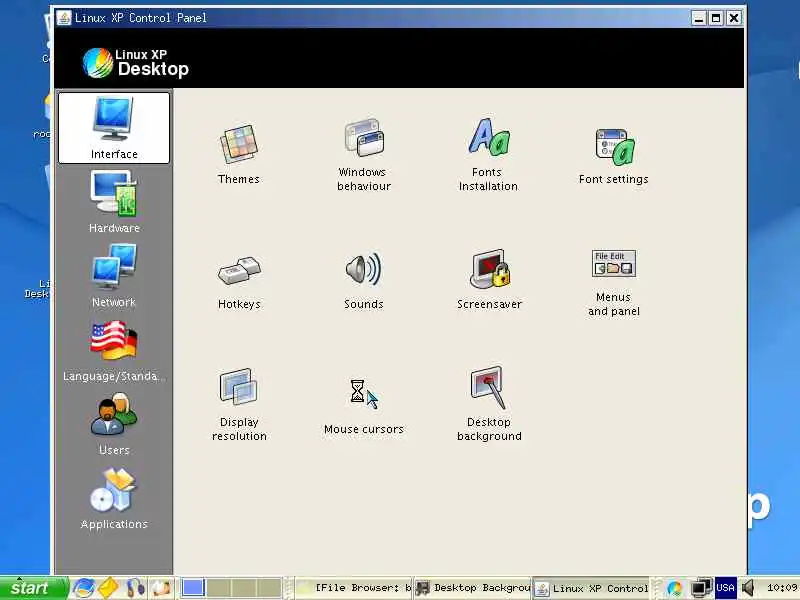Open the headphones quick launch icon
The image size is (800, 600).
pyautogui.click(x=135, y=588)
